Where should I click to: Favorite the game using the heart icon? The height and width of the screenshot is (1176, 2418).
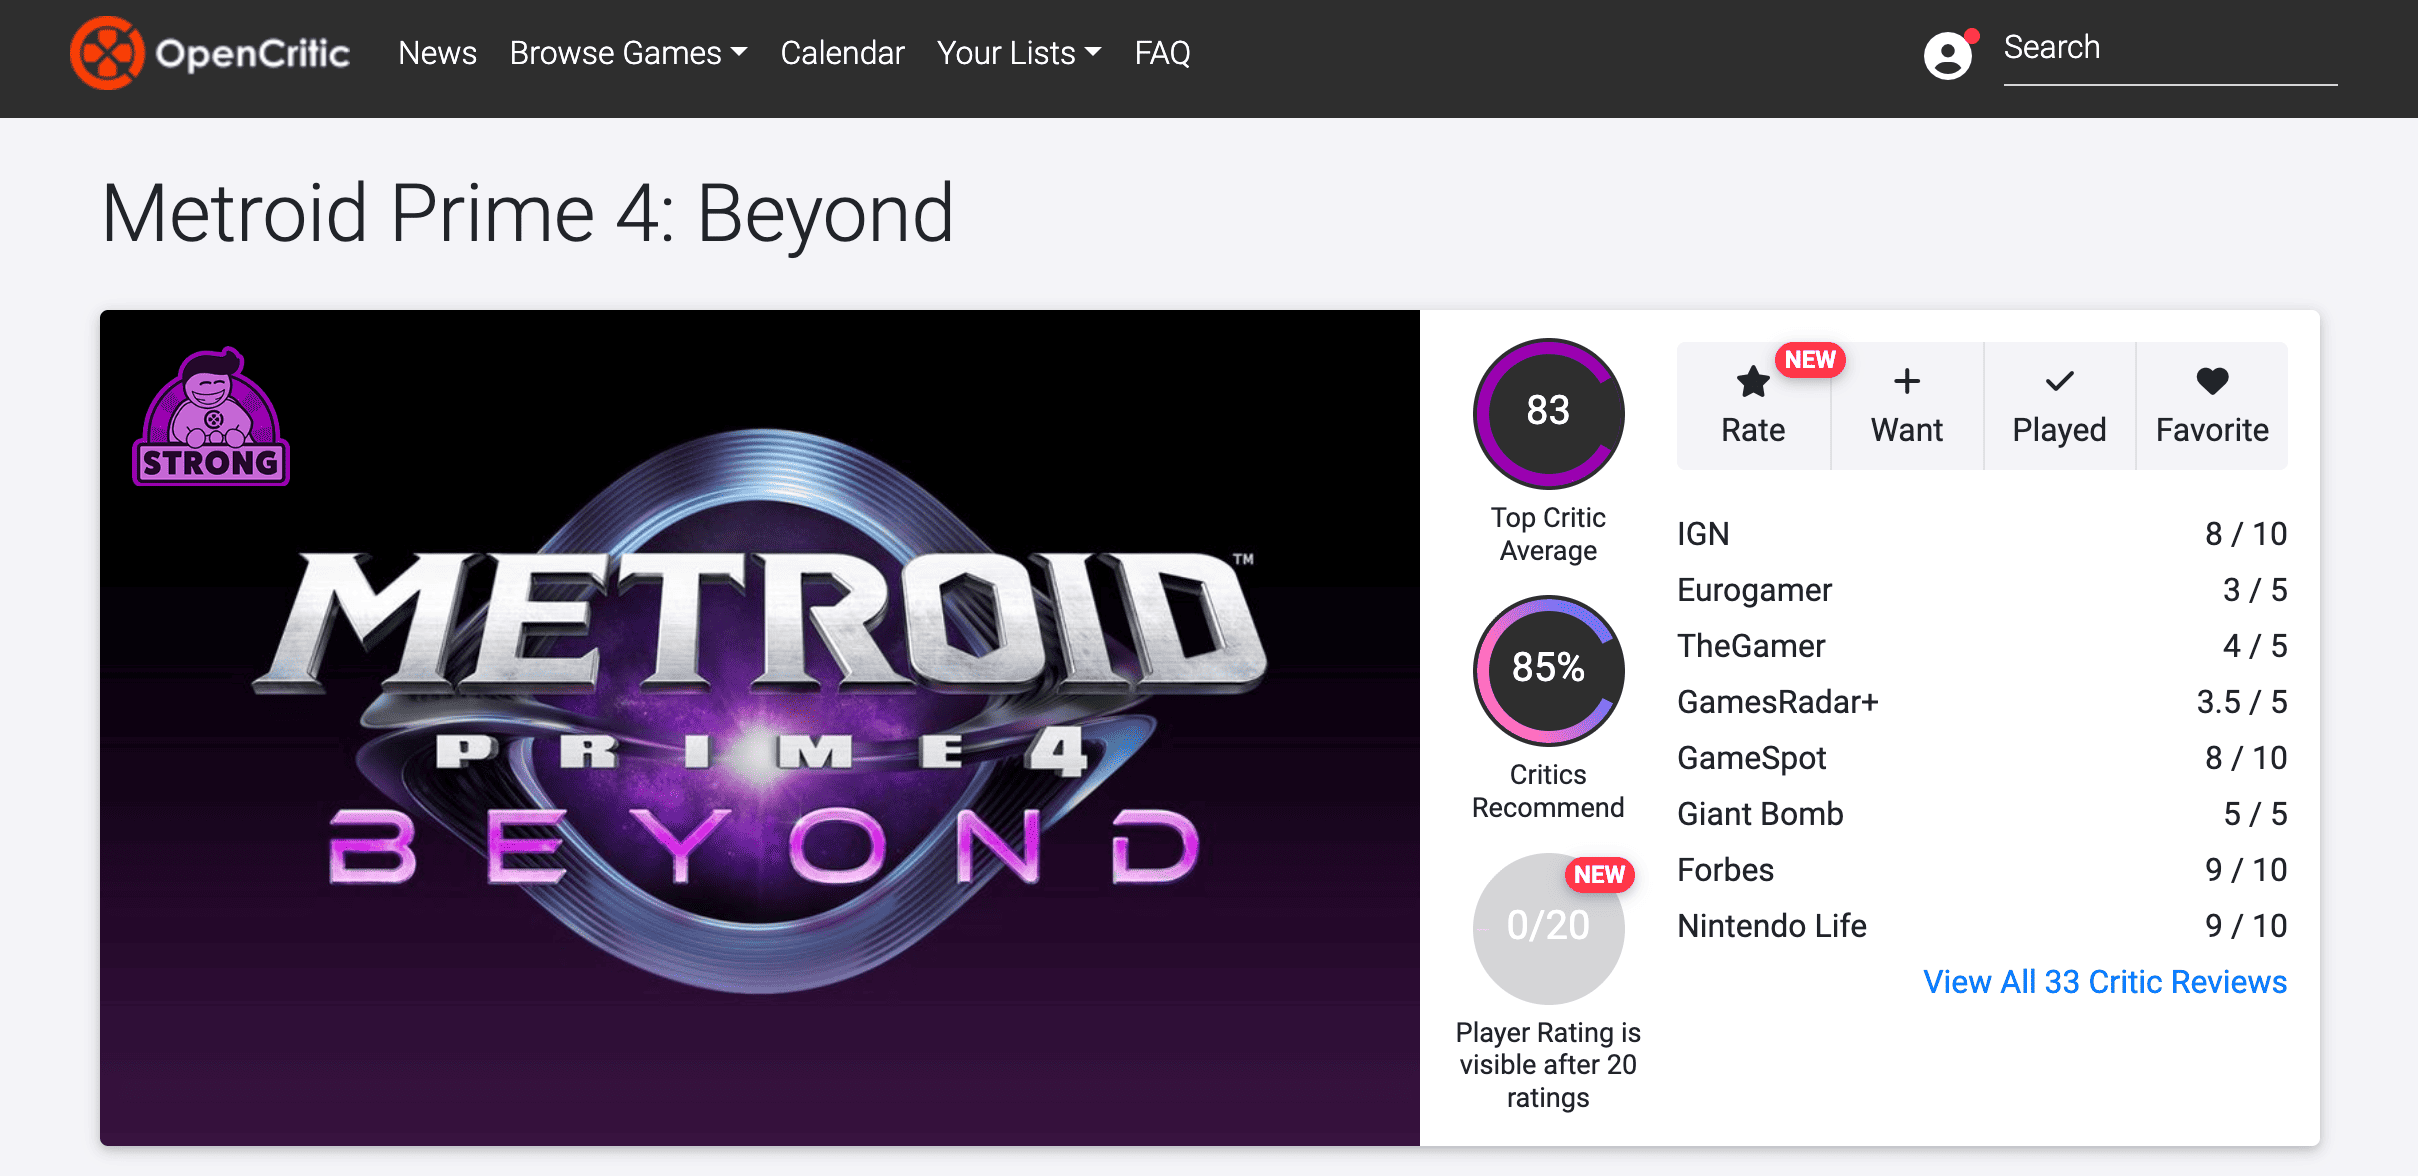pos(2213,380)
